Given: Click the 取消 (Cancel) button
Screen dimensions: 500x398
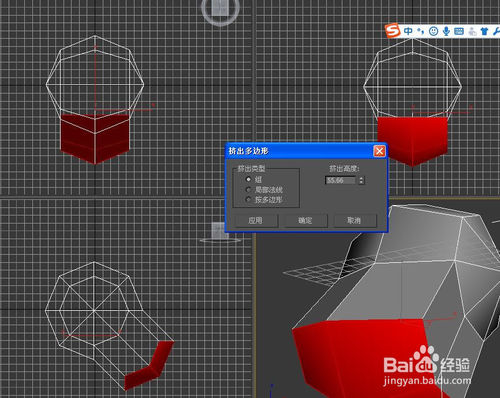Looking at the screenshot, I should click(355, 220).
